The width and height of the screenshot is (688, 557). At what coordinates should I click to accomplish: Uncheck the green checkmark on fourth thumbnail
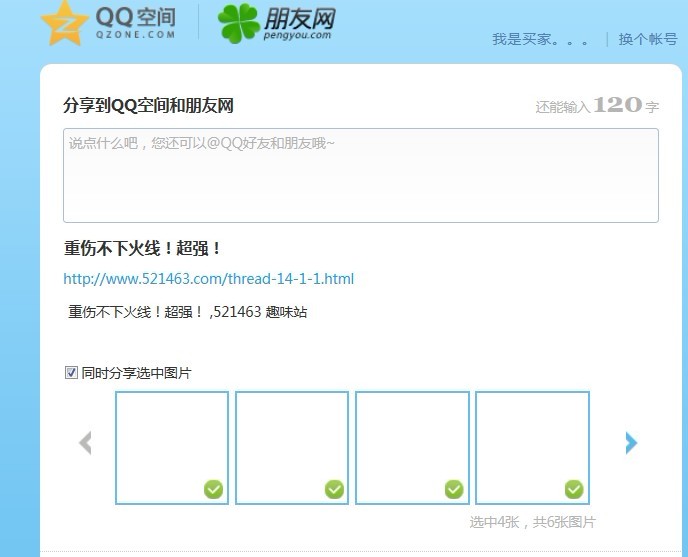(x=574, y=489)
